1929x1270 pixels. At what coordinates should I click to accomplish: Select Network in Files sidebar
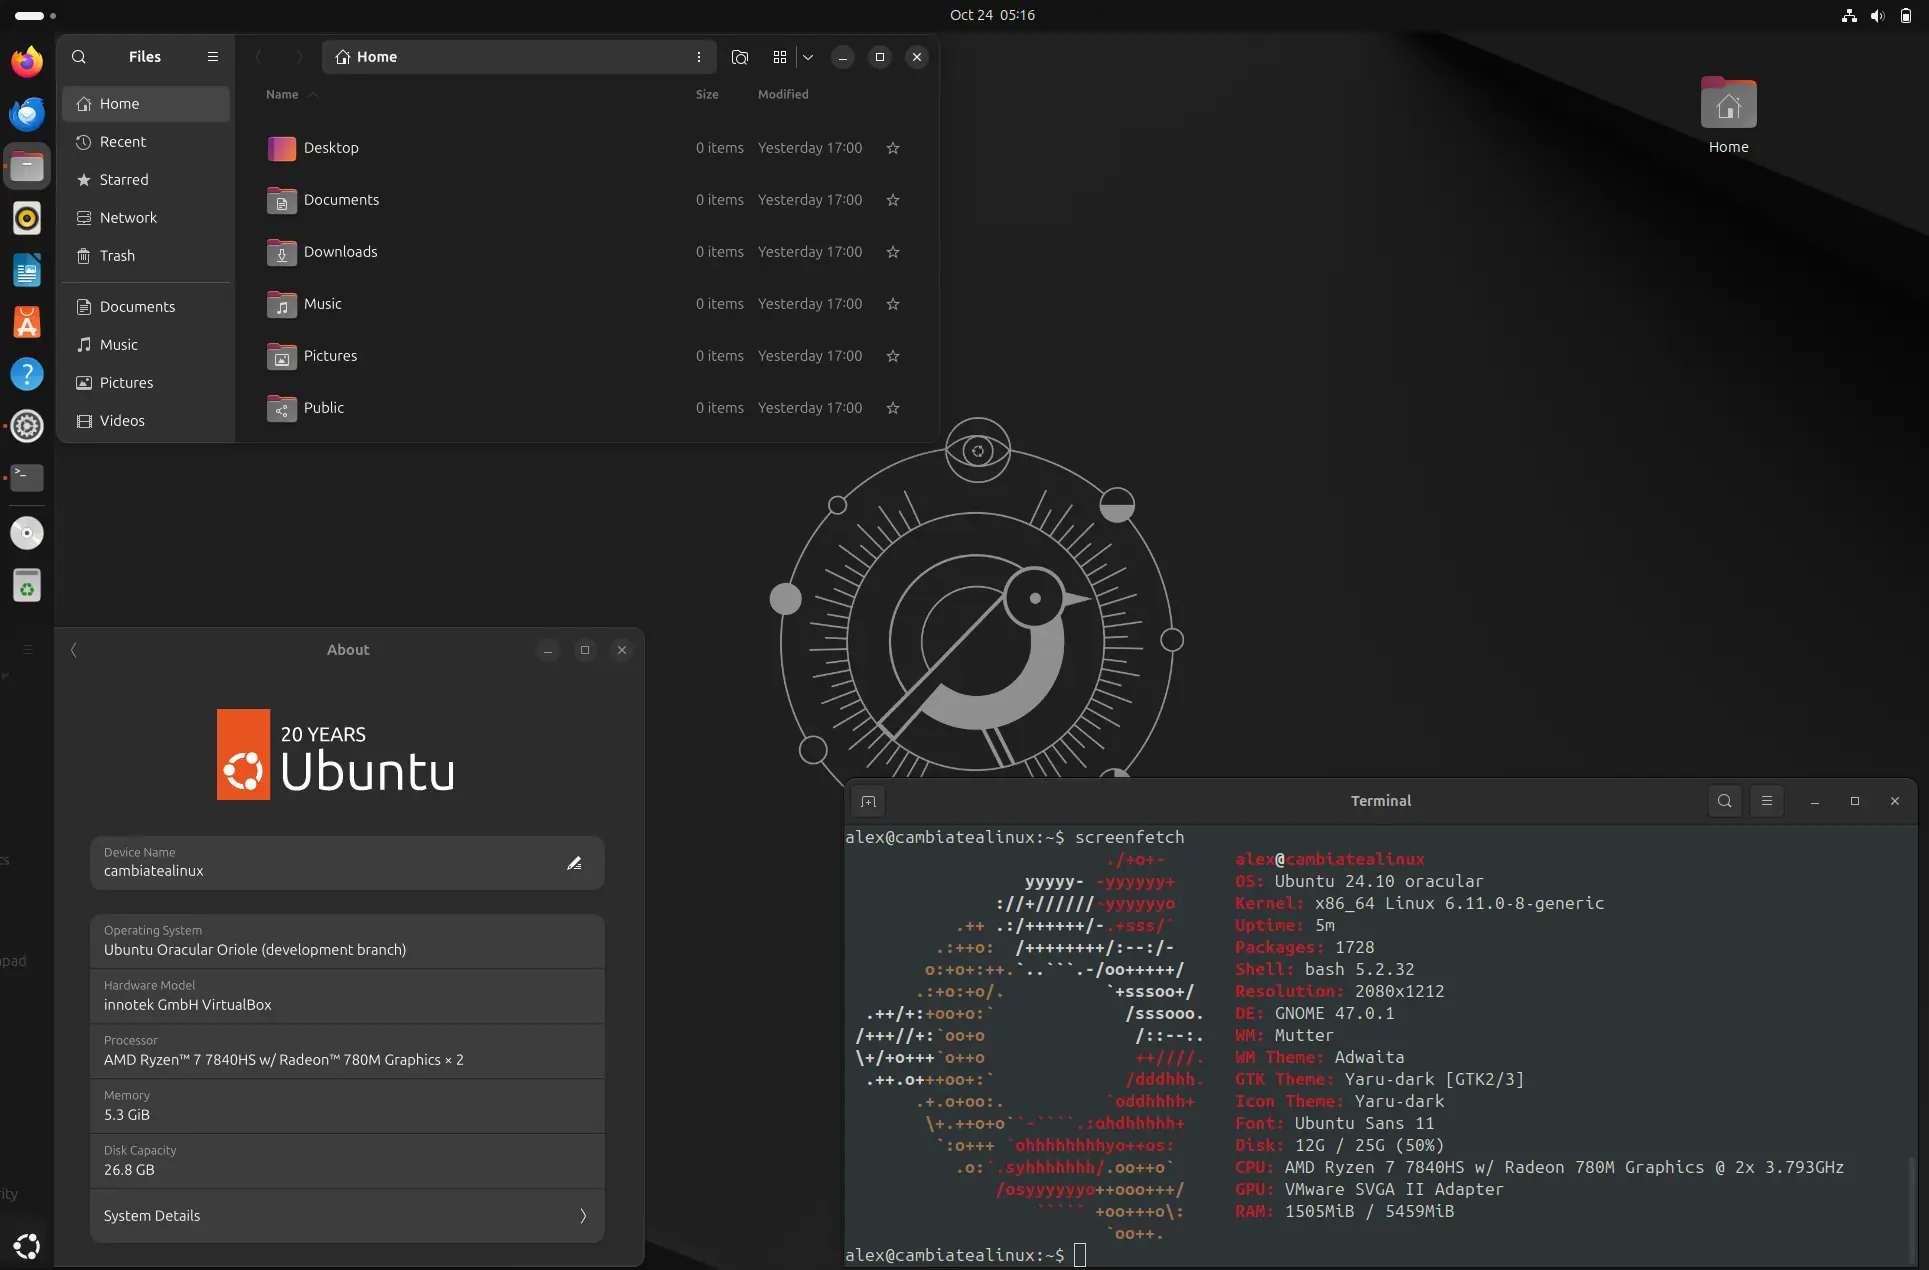tap(146, 218)
